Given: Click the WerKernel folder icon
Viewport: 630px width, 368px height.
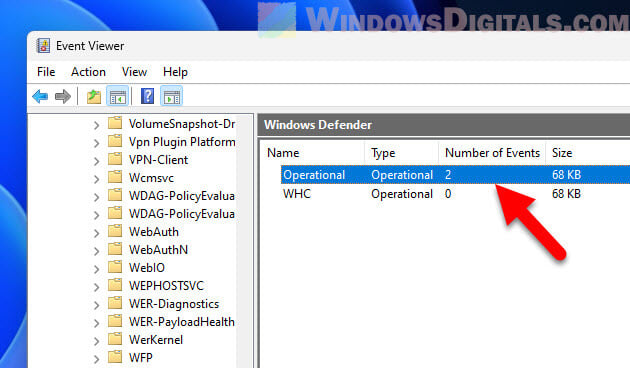Looking at the screenshot, I should (x=115, y=339).
